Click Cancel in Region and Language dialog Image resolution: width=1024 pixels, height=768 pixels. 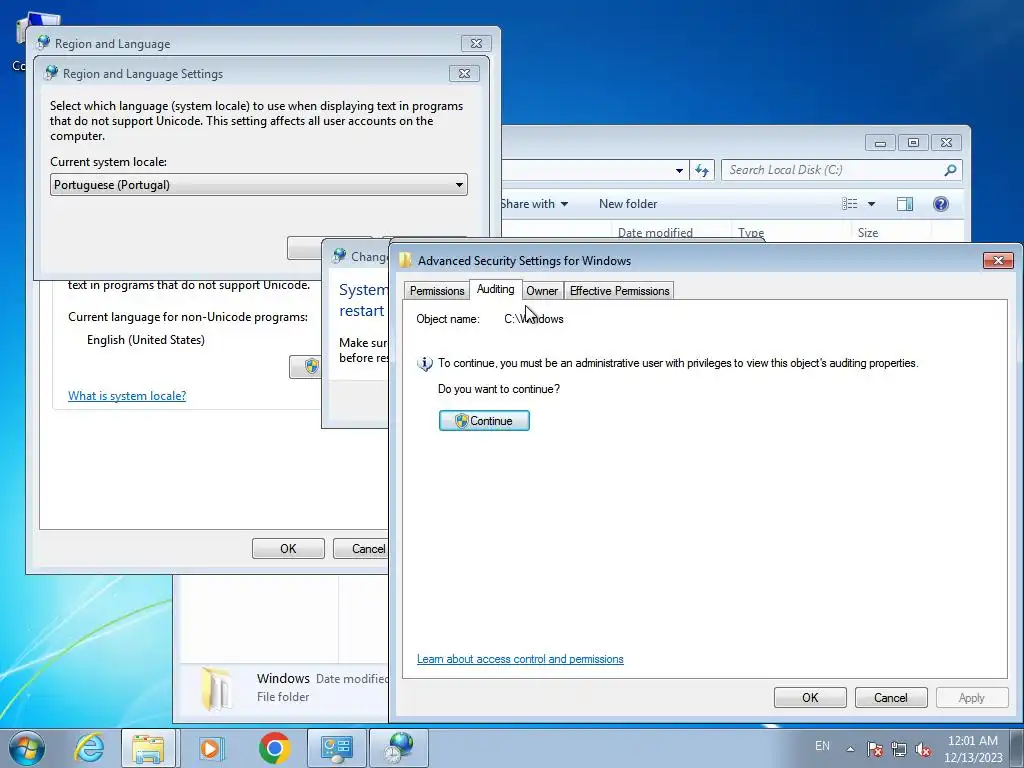(x=360, y=549)
